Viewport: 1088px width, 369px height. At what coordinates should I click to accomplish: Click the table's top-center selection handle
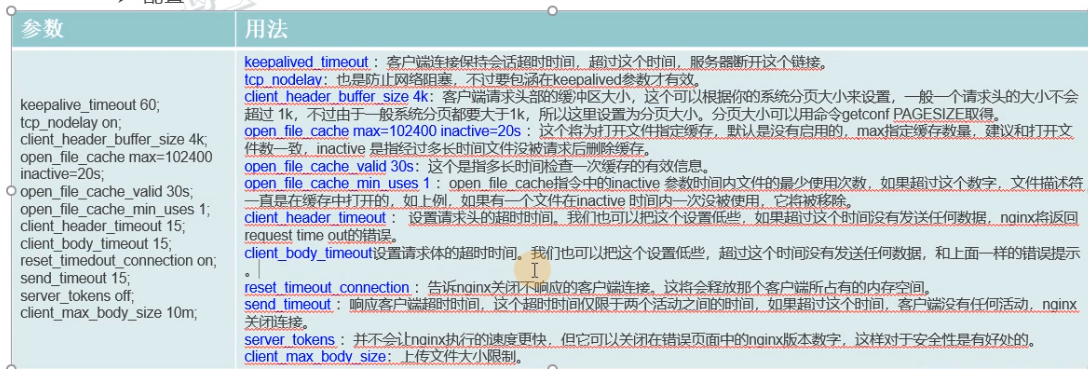552,10
